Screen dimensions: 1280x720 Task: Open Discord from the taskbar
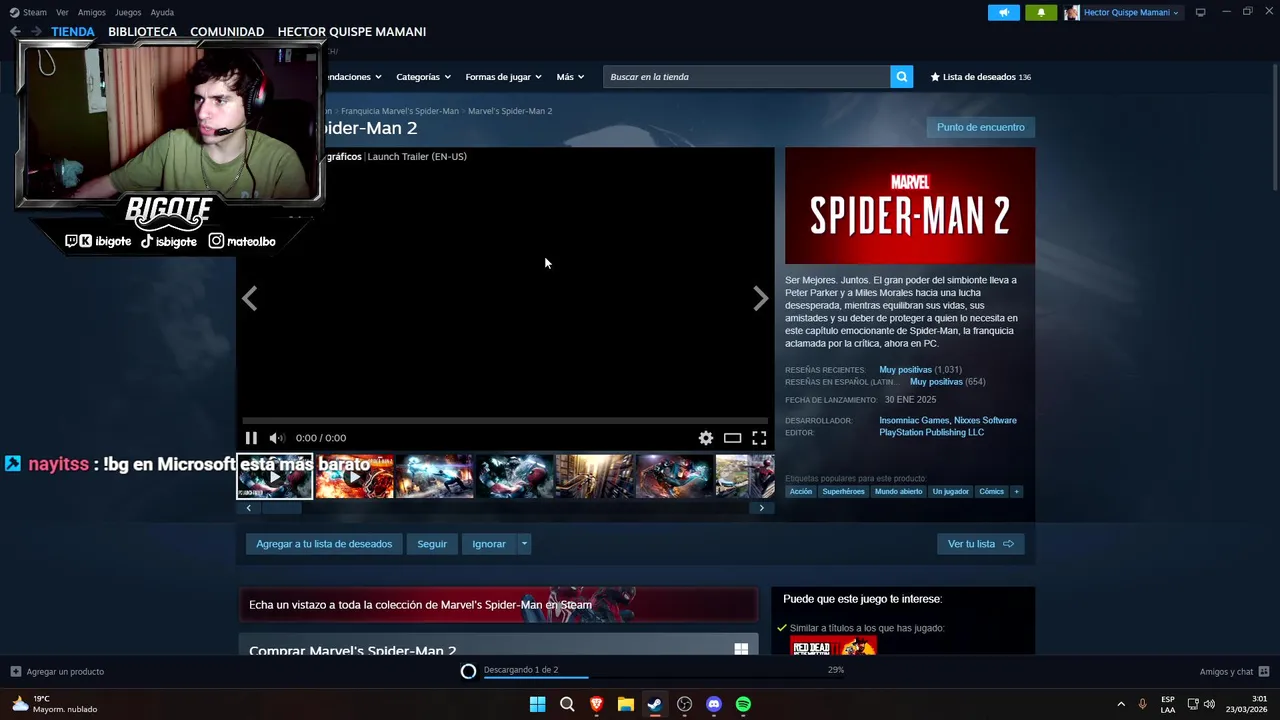point(713,704)
